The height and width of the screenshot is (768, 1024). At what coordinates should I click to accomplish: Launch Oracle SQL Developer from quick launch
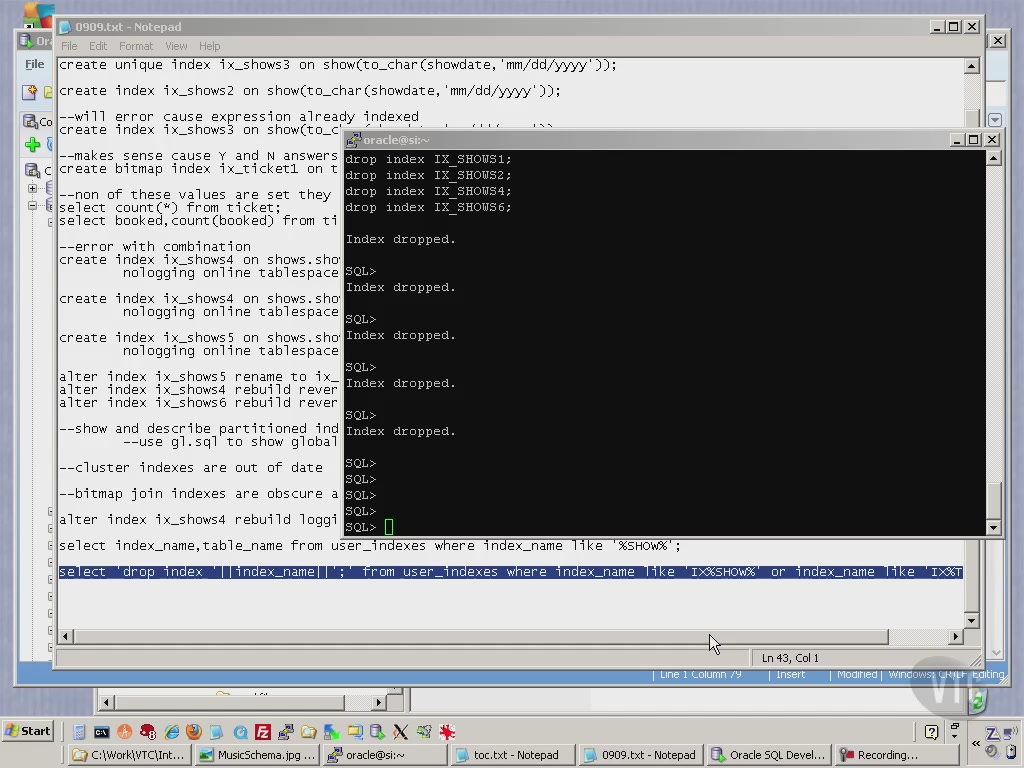[377, 732]
